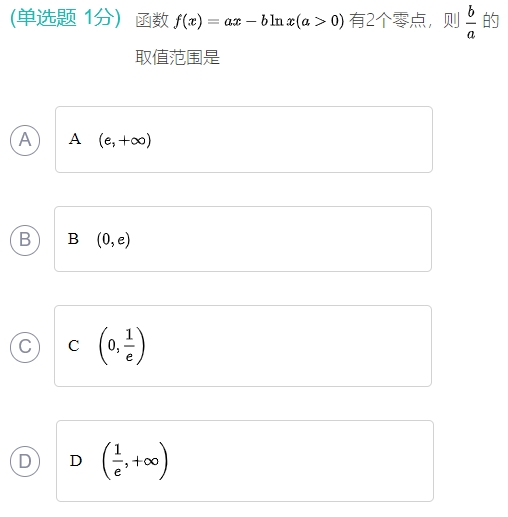Click the serif letter B inside second answer box
Viewport: 508px width, 517px height.
click(x=73, y=239)
